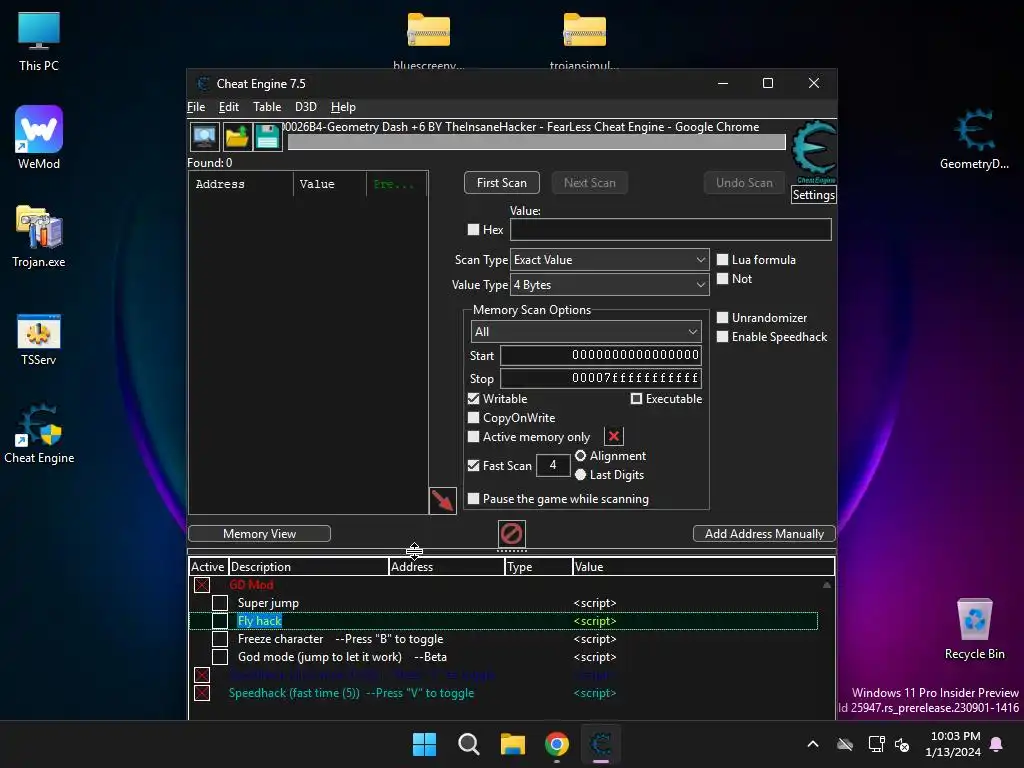1024x768 pixels.
Task: Open the Table menu
Action: (x=267, y=107)
